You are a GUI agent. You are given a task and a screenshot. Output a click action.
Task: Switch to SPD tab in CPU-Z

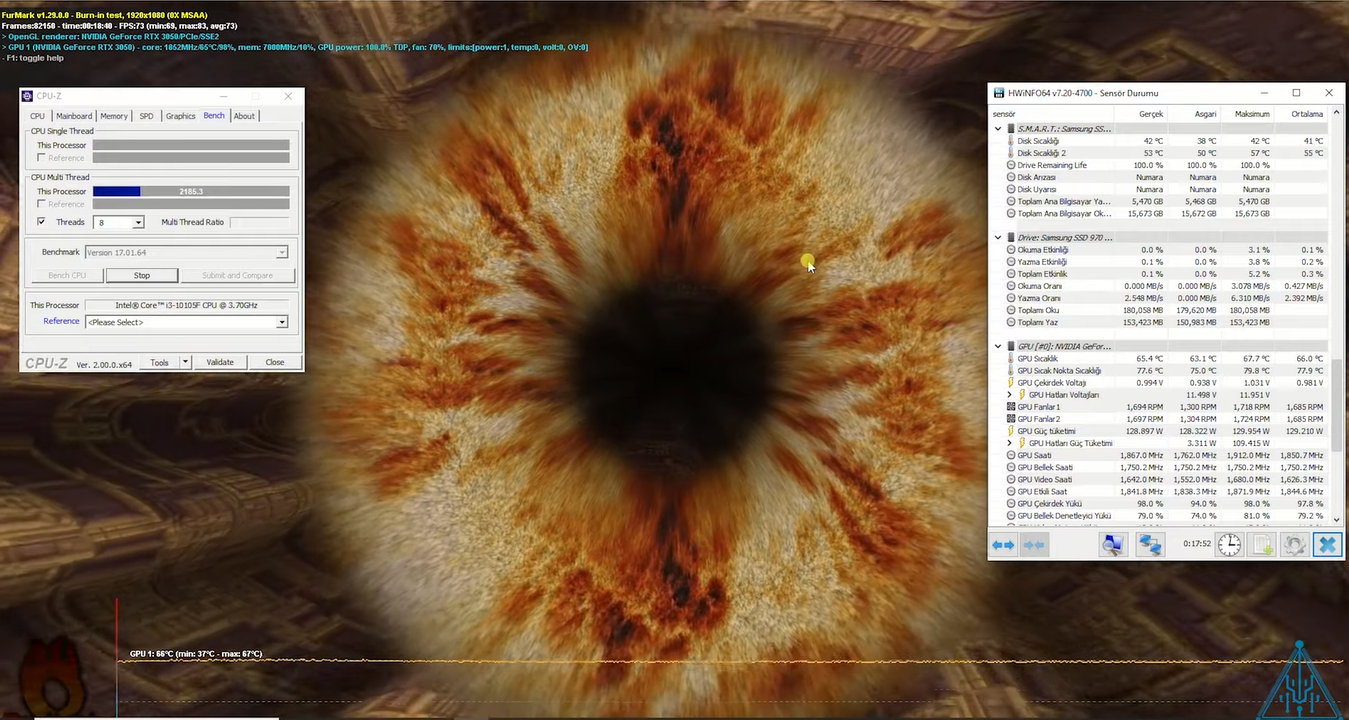tap(146, 116)
